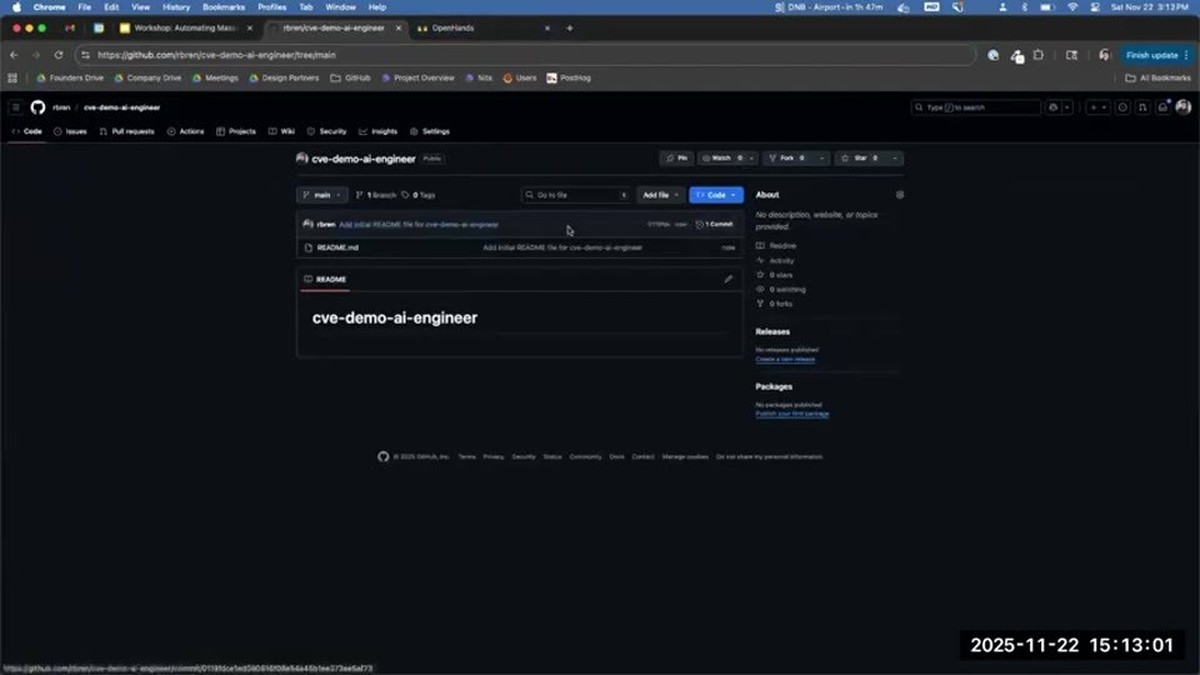Open 0 watching link in About
Viewport: 1200px width, 675px height.
tap(780, 289)
